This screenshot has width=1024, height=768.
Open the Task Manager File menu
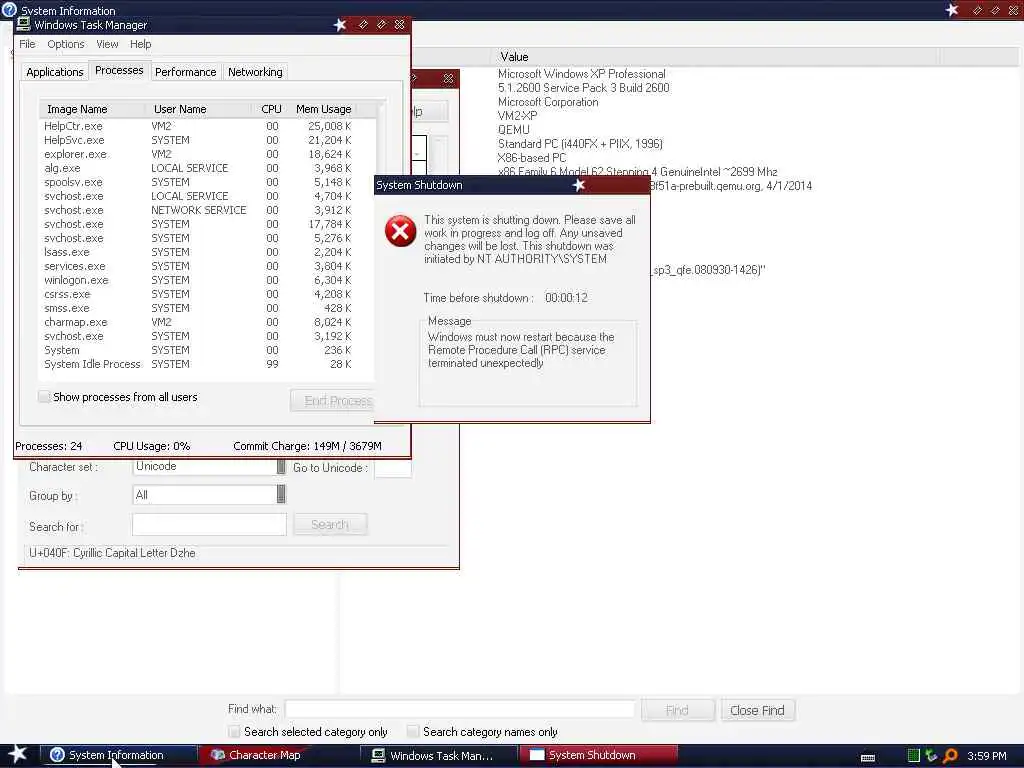[x=27, y=44]
